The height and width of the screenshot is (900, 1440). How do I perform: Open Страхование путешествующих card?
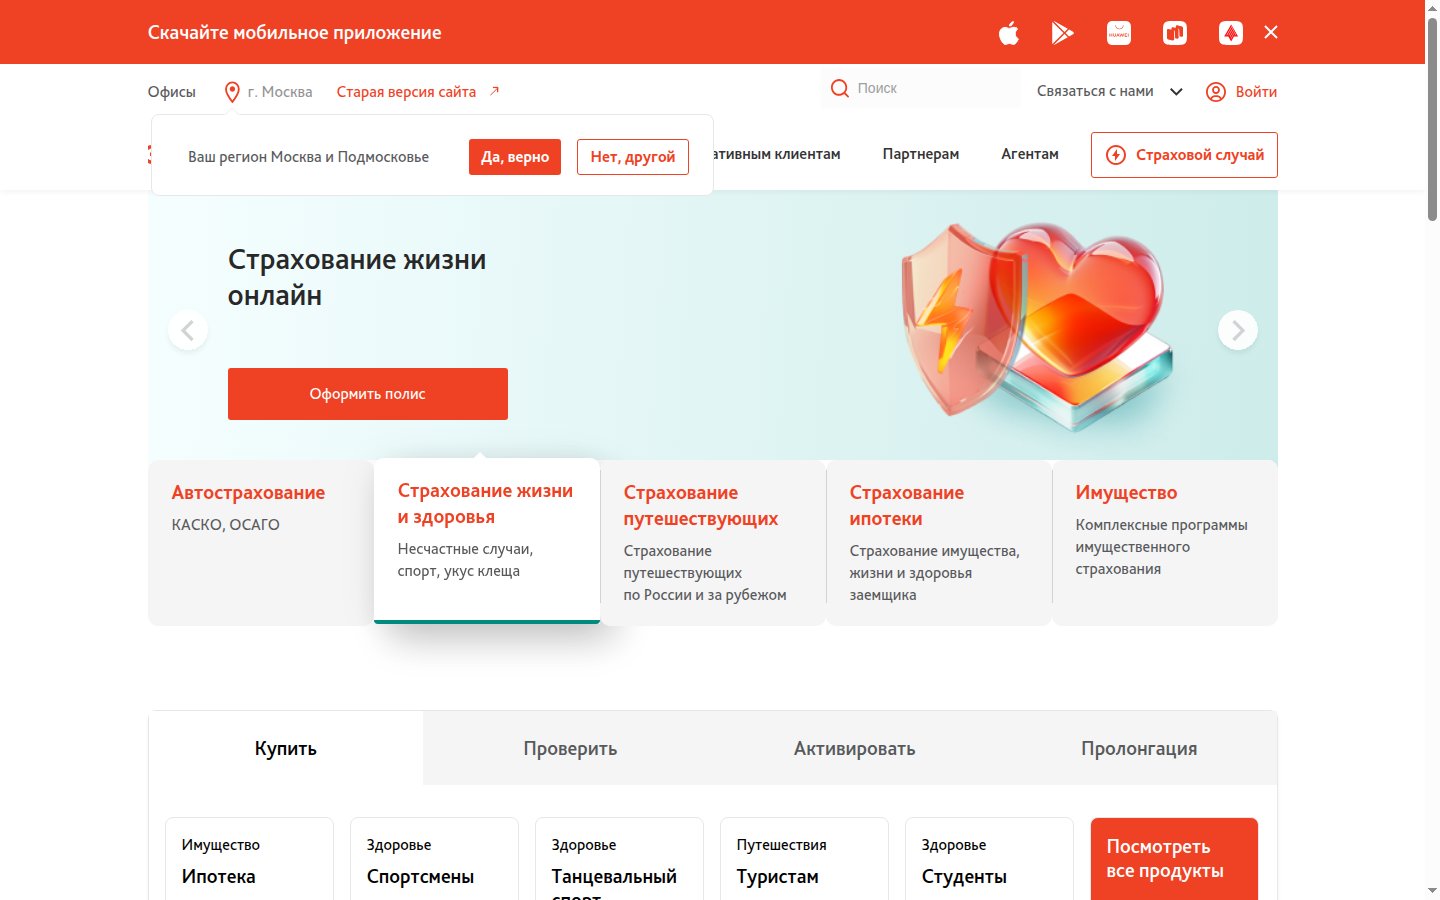713,543
